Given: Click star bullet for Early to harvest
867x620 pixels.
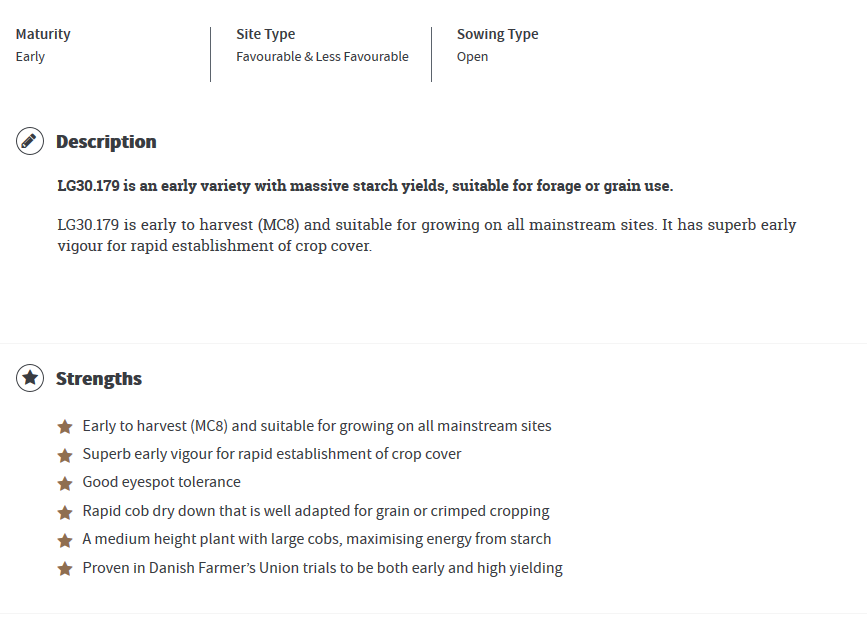Looking at the screenshot, I should click(x=65, y=426).
